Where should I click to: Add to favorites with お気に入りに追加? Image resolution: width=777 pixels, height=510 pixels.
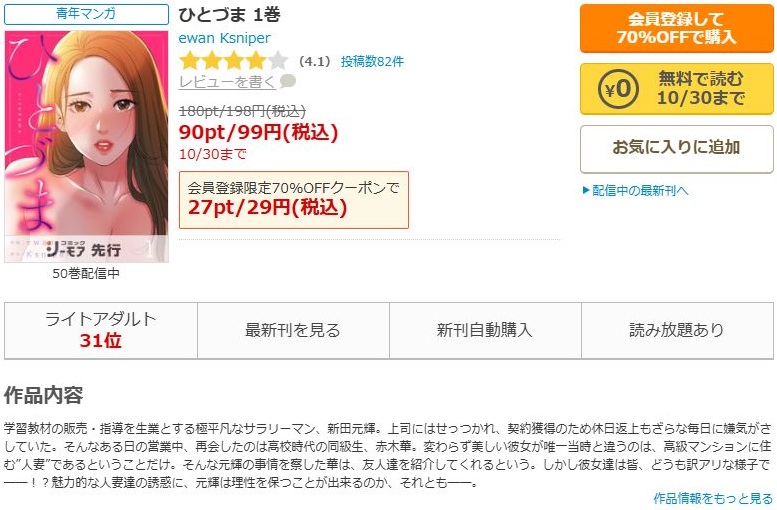(676, 149)
